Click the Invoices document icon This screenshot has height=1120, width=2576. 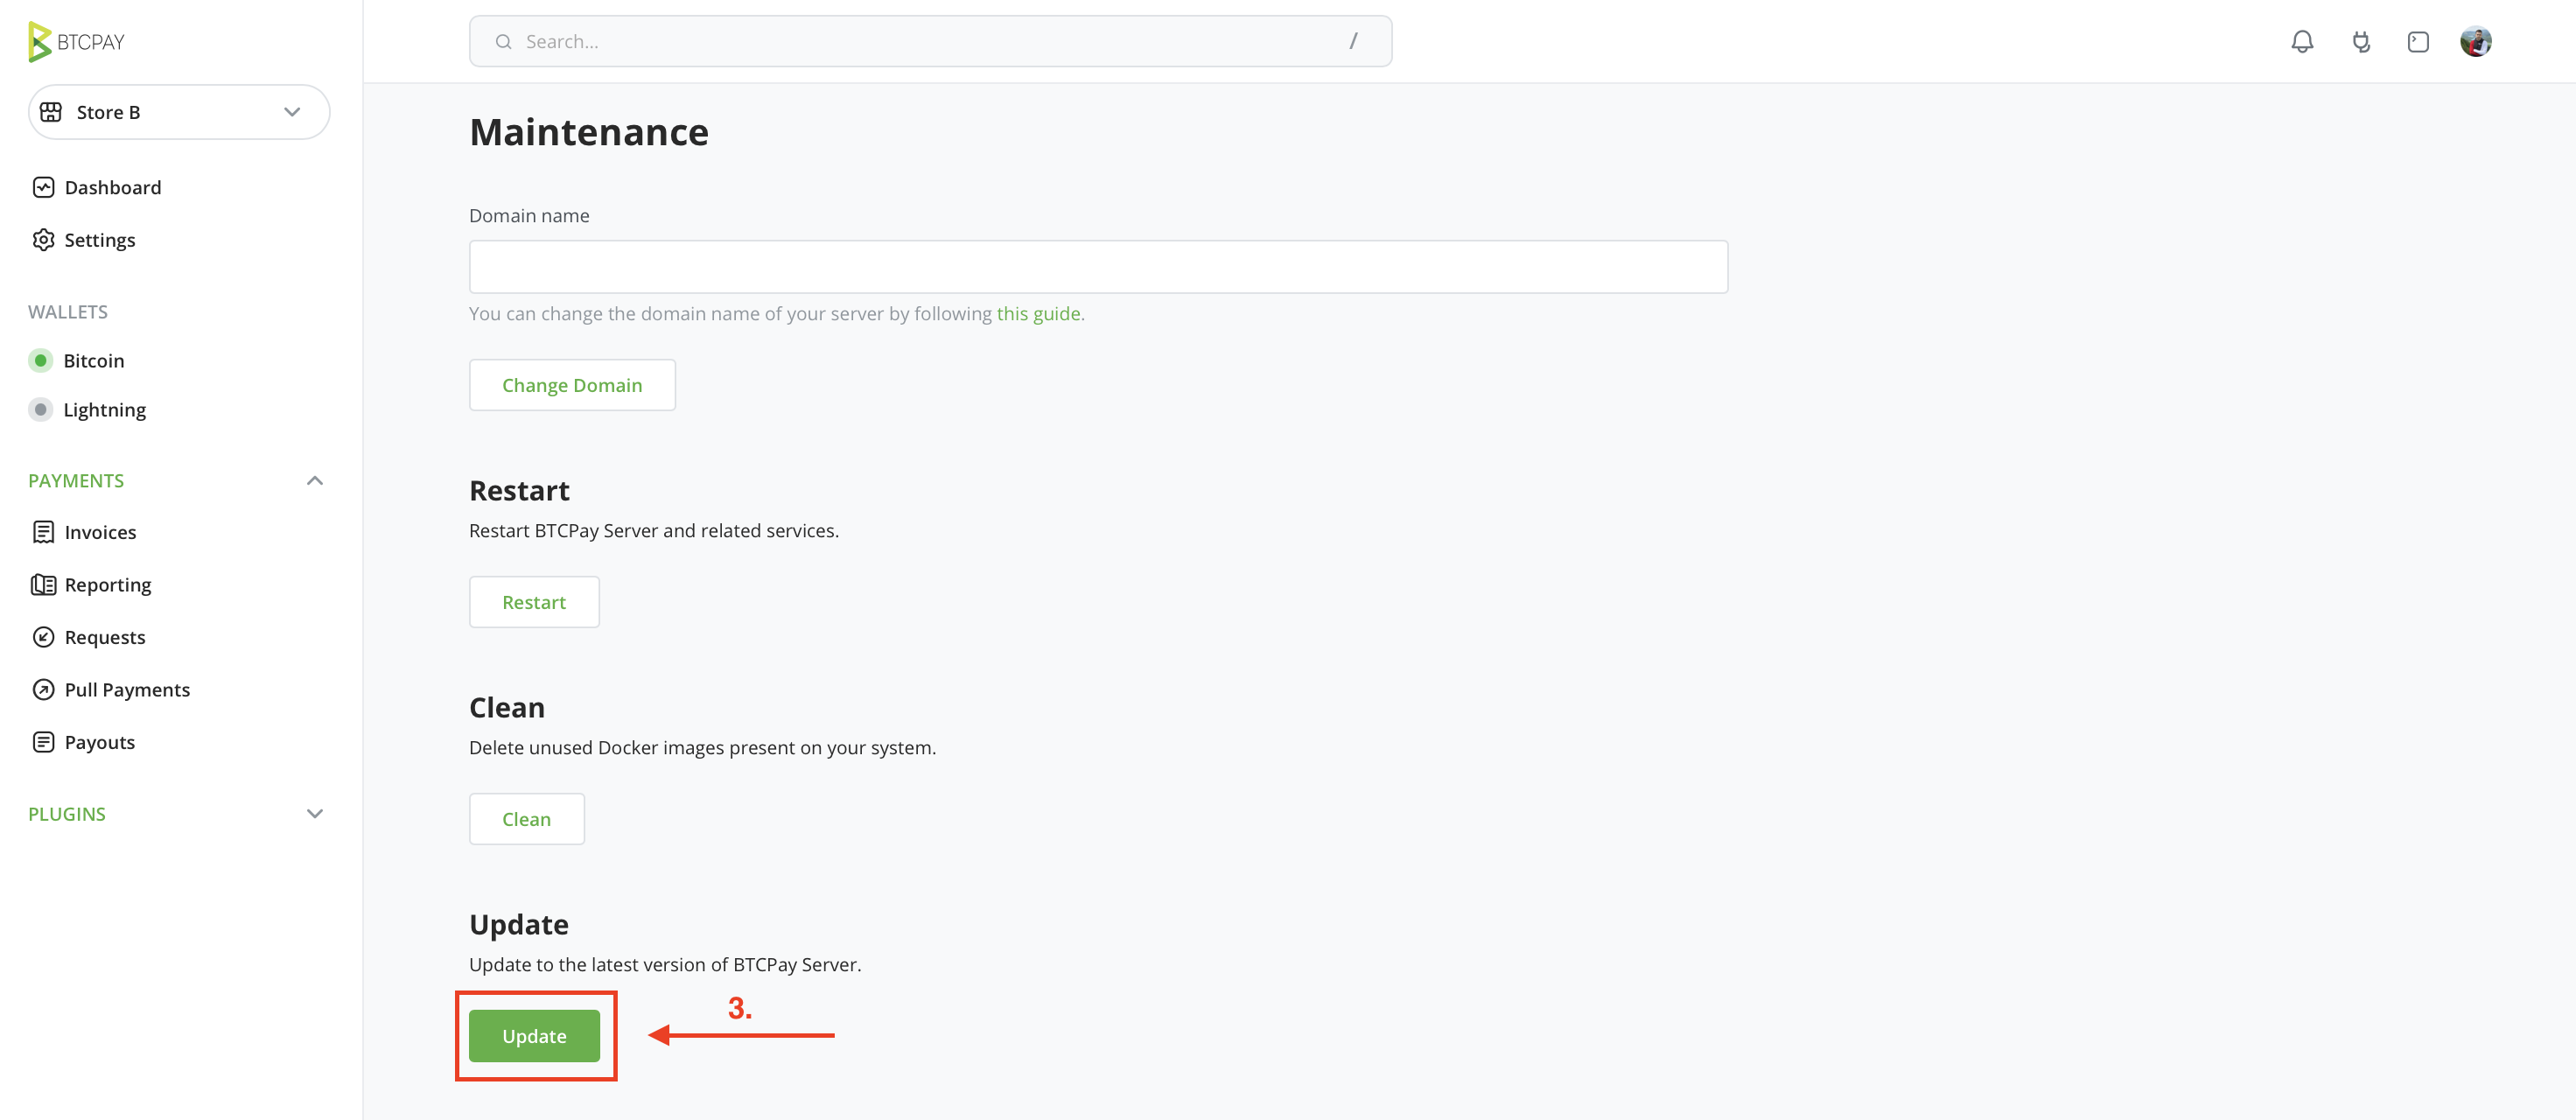point(43,532)
